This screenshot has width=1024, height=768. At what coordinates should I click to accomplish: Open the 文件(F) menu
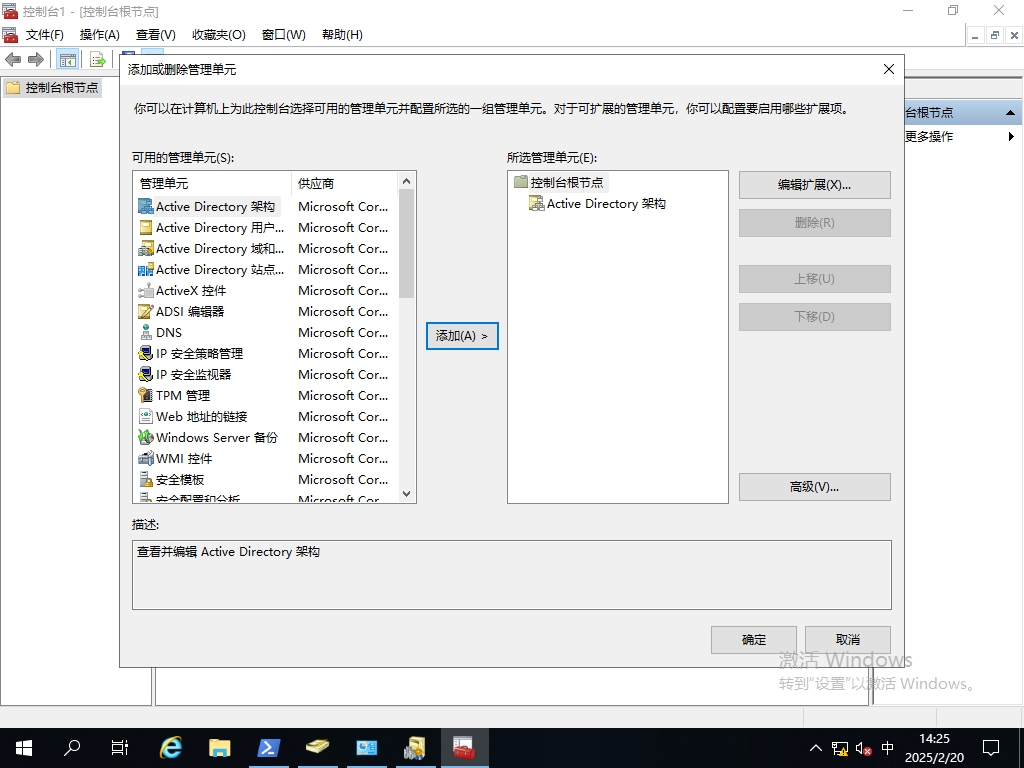(x=44, y=35)
